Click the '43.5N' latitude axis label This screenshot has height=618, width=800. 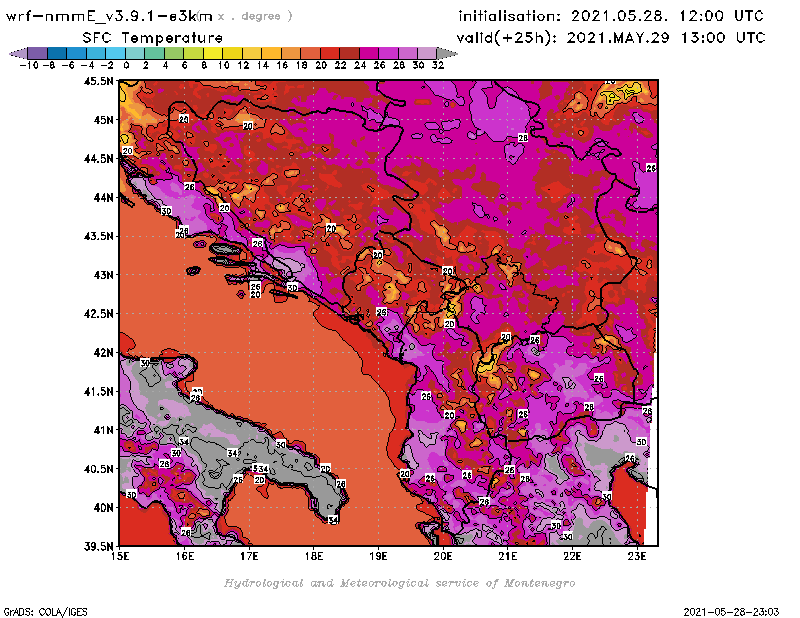coord(98,236)
